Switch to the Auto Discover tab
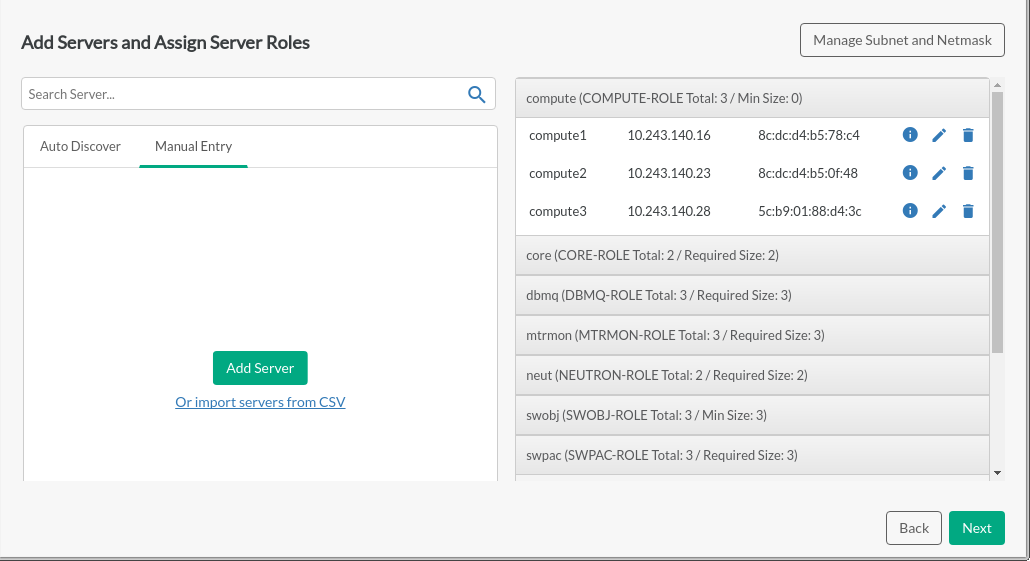This screenshot has width=1030, height=561. (80, 146)
